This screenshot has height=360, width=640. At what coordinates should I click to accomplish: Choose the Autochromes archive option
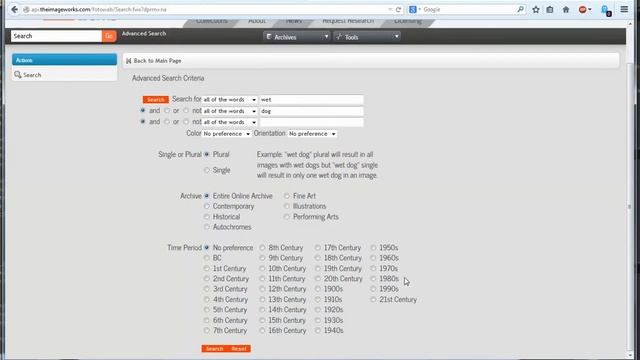click(207, 227)
